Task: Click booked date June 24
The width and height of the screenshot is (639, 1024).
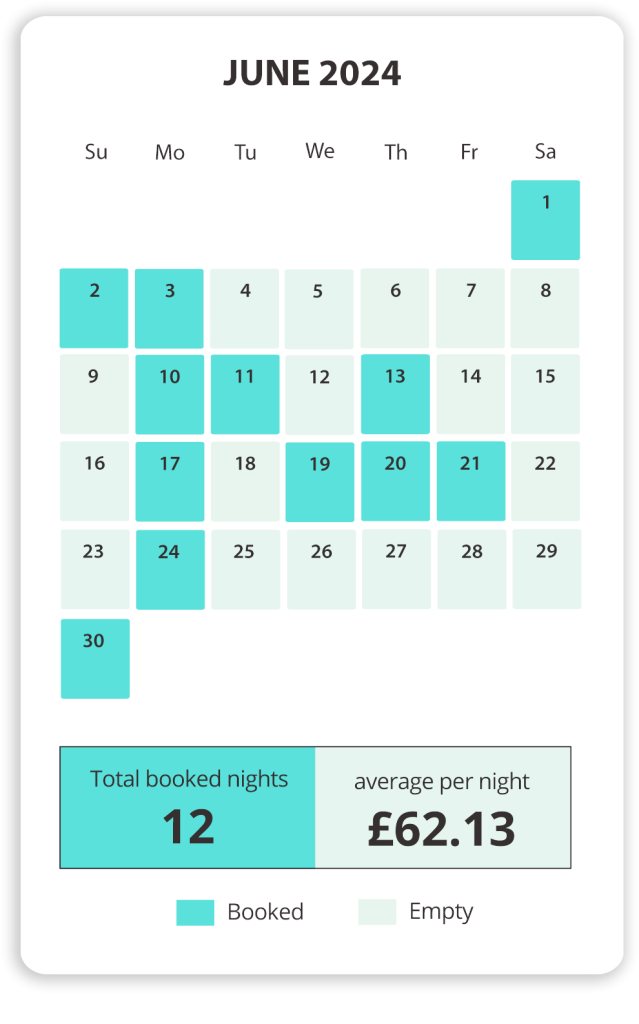Action: (x=170, y=569)
